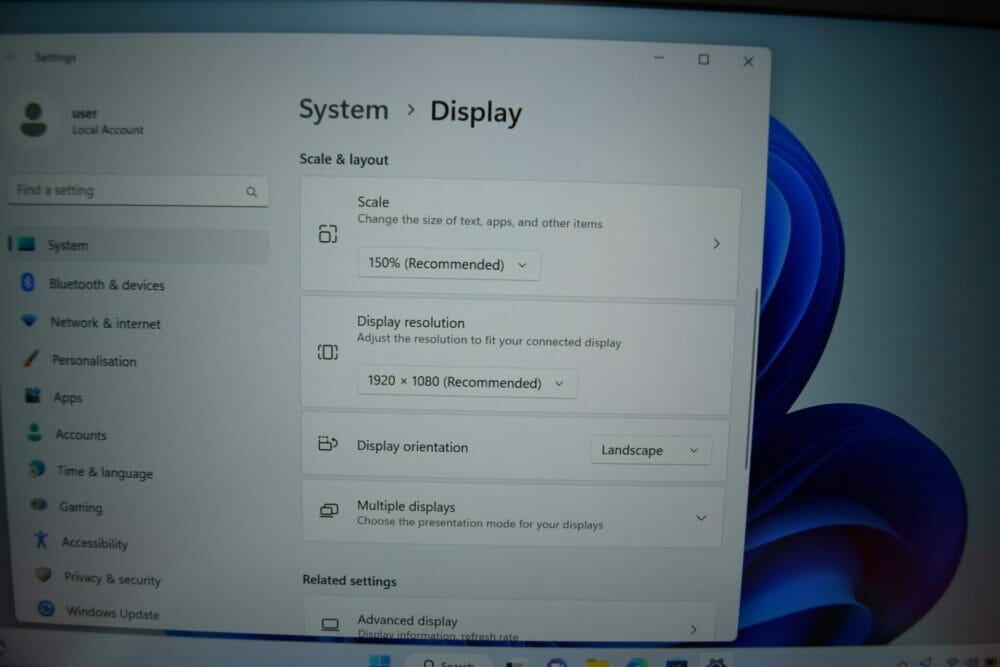Minimize the Settings window

[x=659, y=58]
